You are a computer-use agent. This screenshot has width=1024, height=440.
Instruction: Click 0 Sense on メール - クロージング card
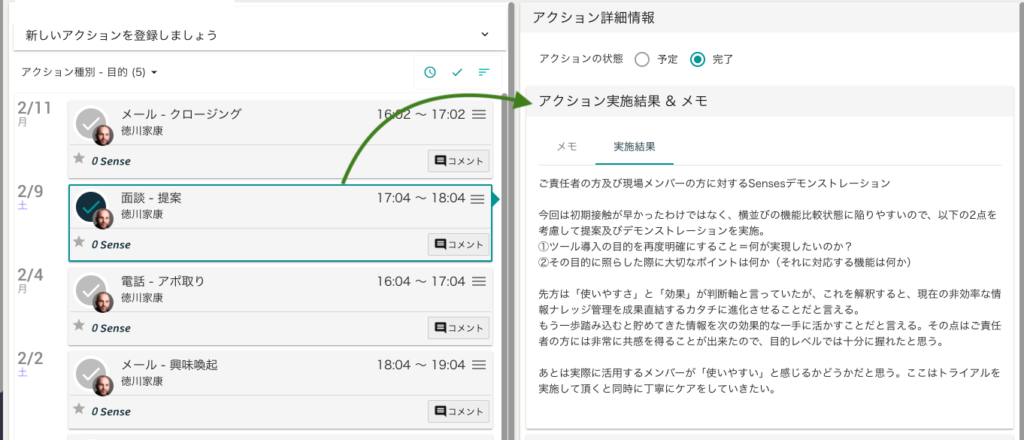coord(111,161)
